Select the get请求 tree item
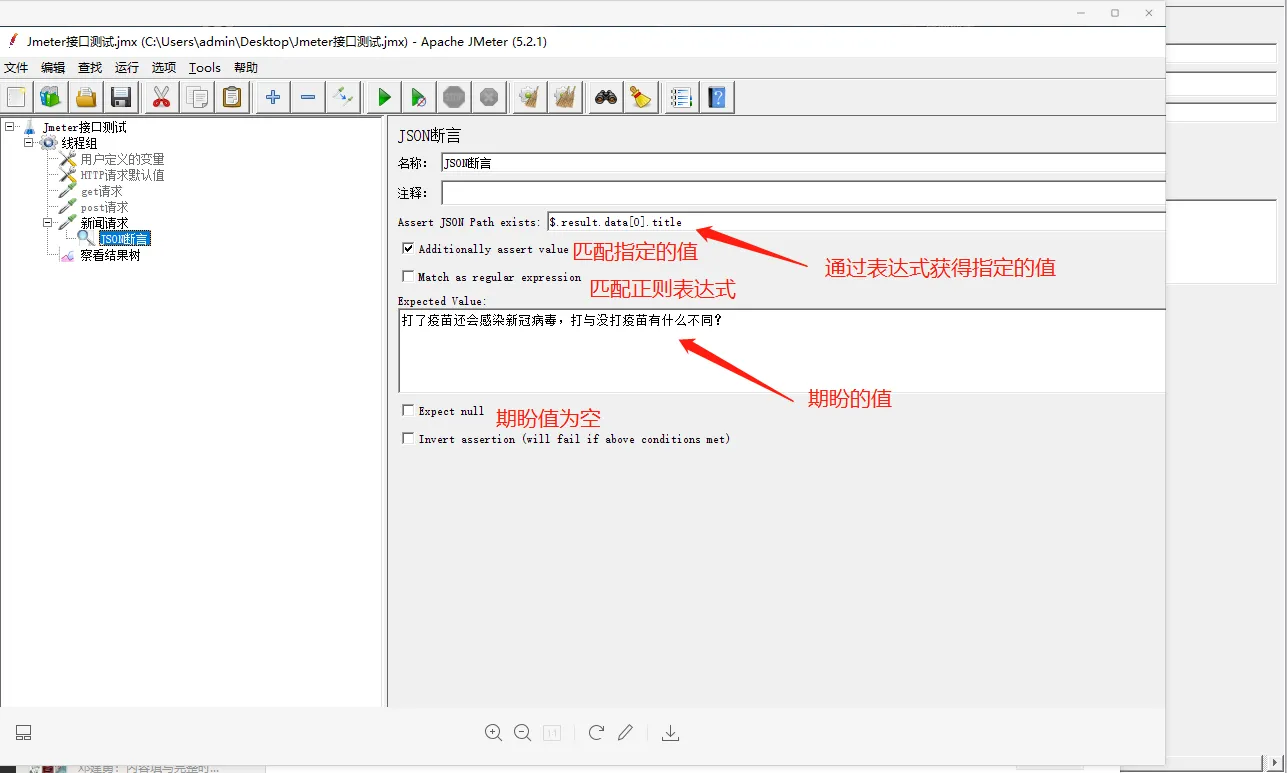The image size is (1287, 773). 102,191
